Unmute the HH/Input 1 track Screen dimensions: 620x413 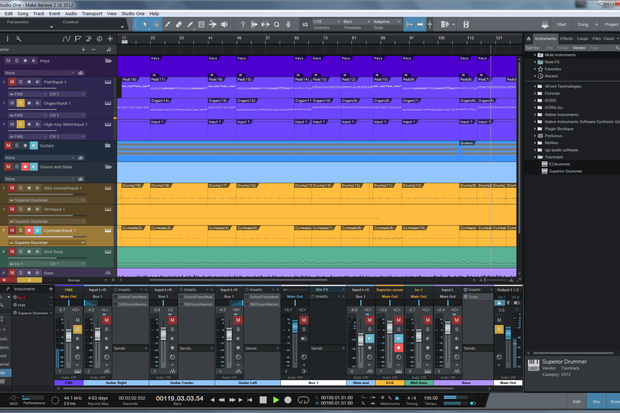12,209
